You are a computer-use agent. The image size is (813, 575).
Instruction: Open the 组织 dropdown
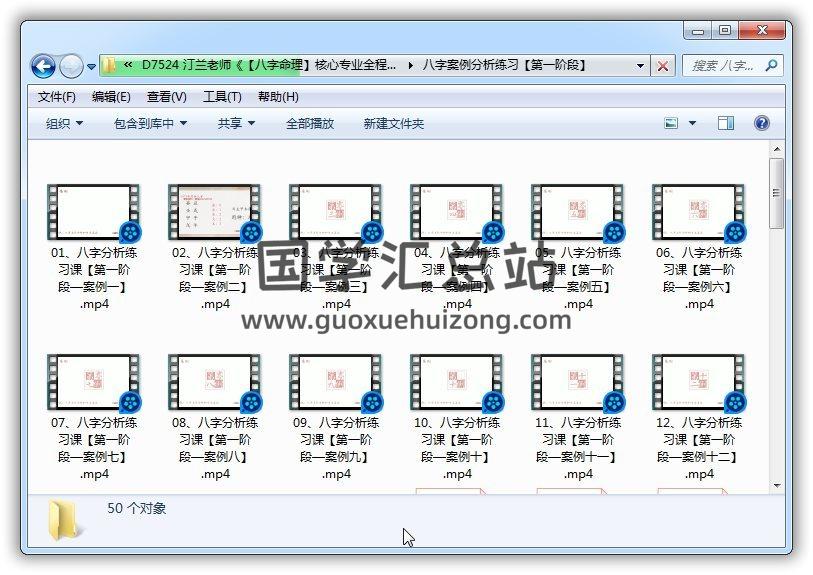coord(64,124)
